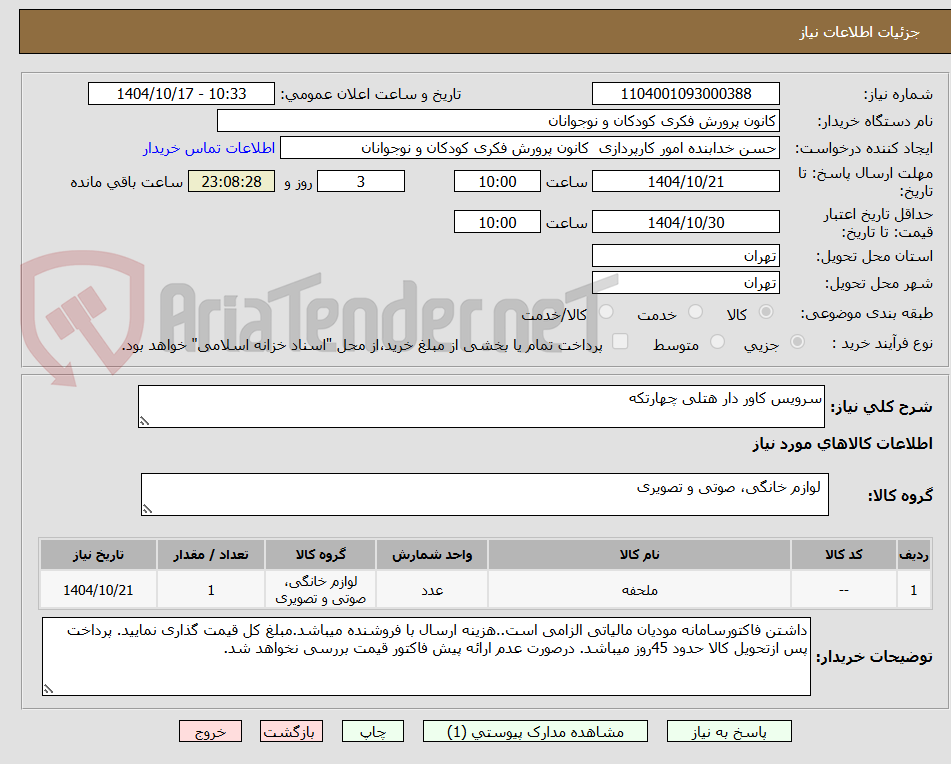Open مشاهده مدارک پیوستی (1) attachments
Image resolution: width=951 pixels, height=764 pixels.
[x=535, y=731]
